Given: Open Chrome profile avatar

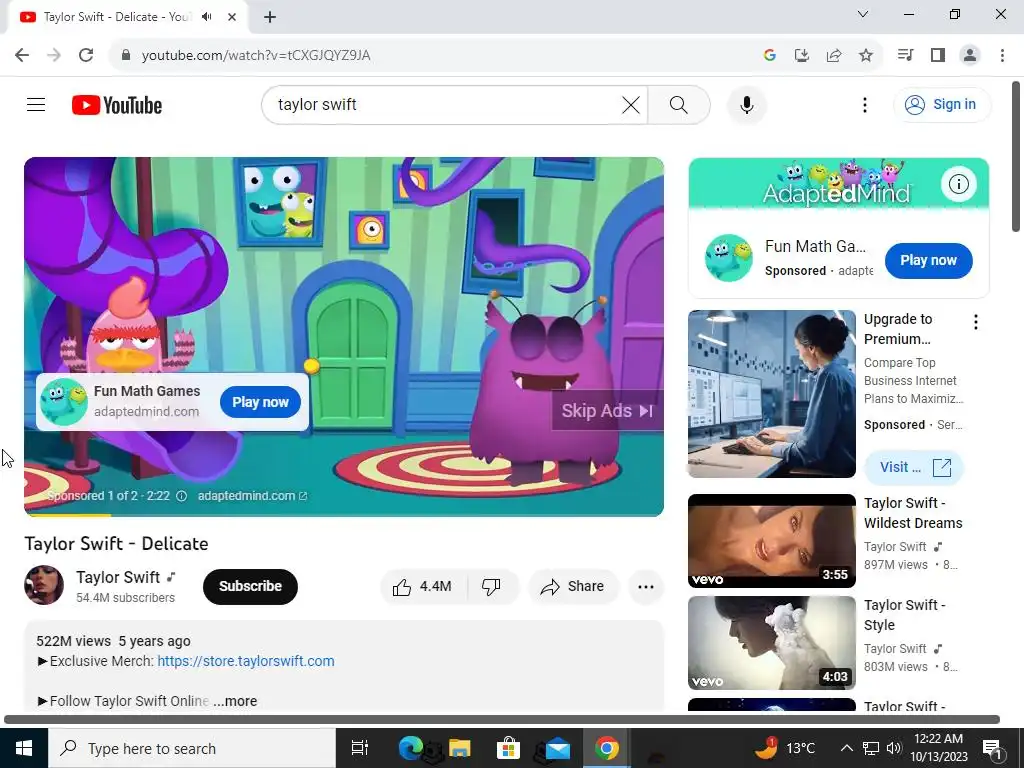Looking at the screenshot, I should coord(970,55).
